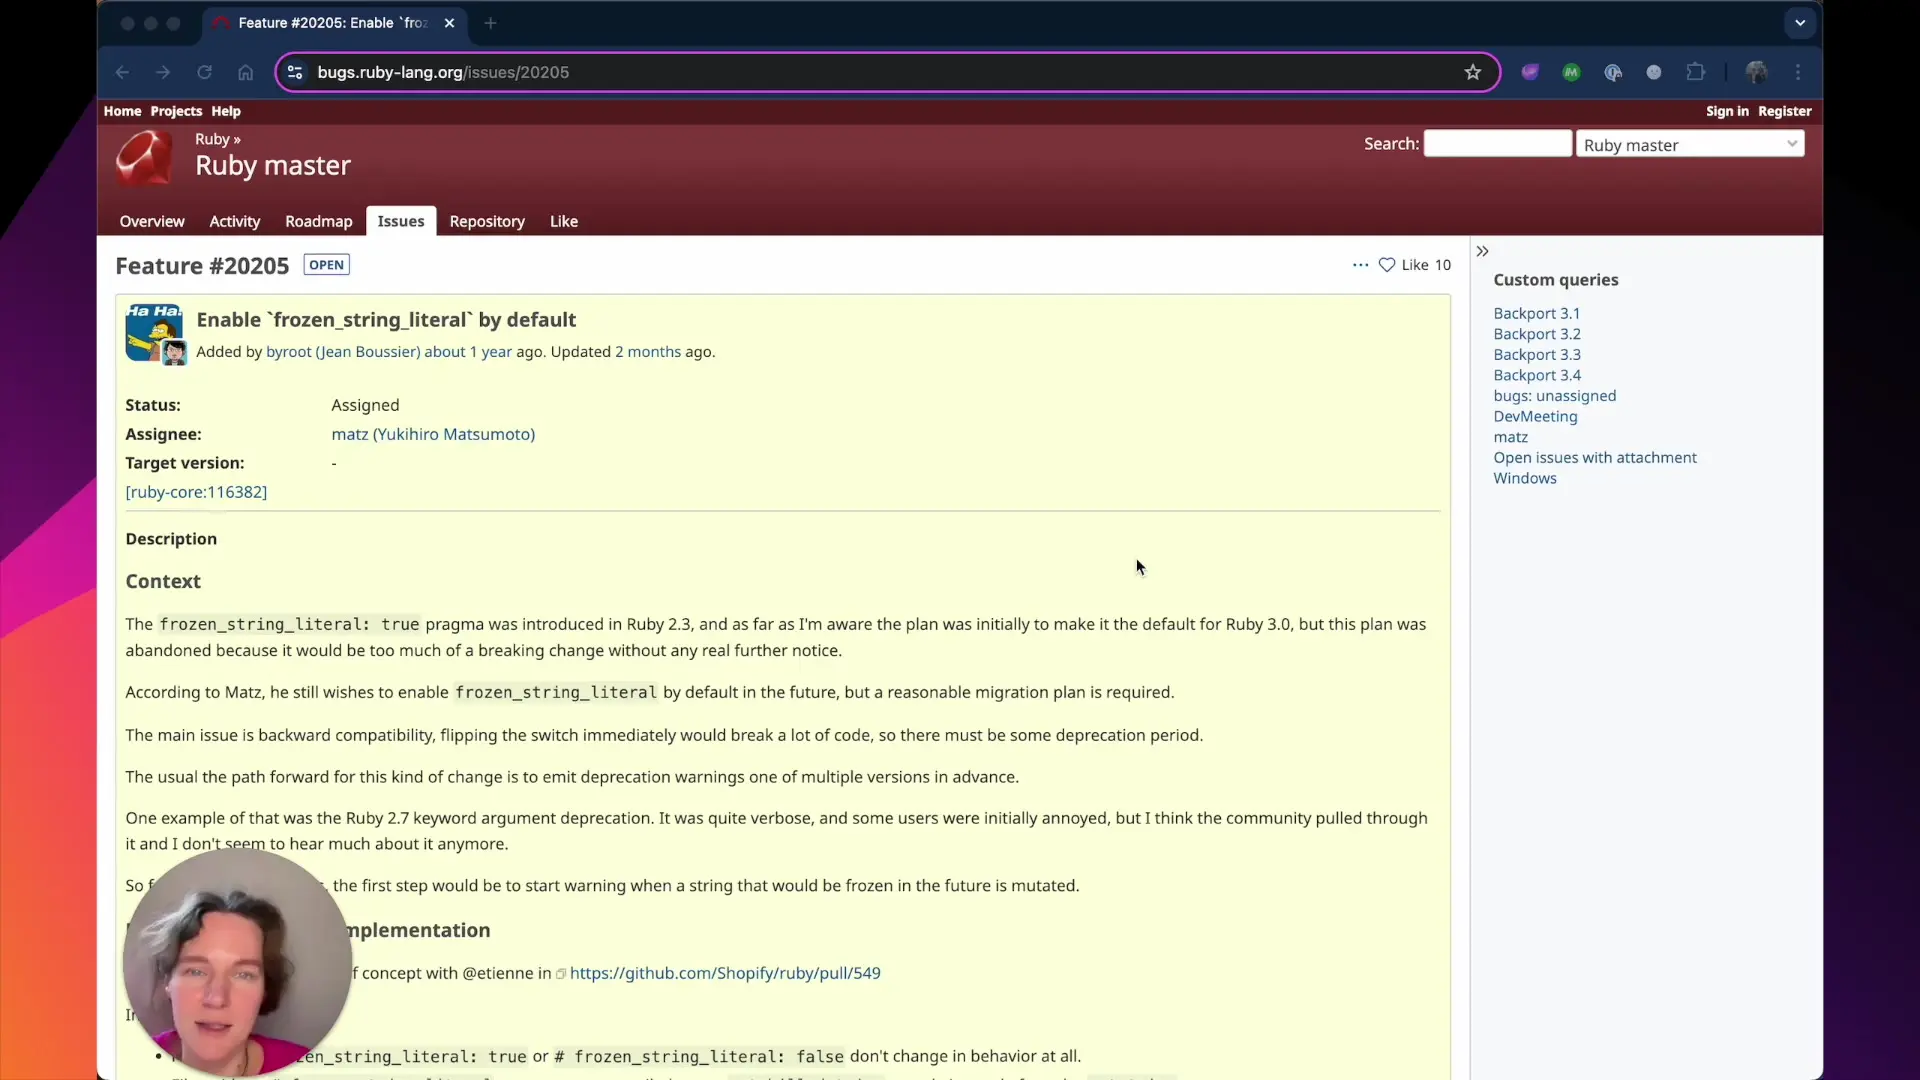
Task: Collapse the sidebar with the double chevron
Action: click(1483, 251)
